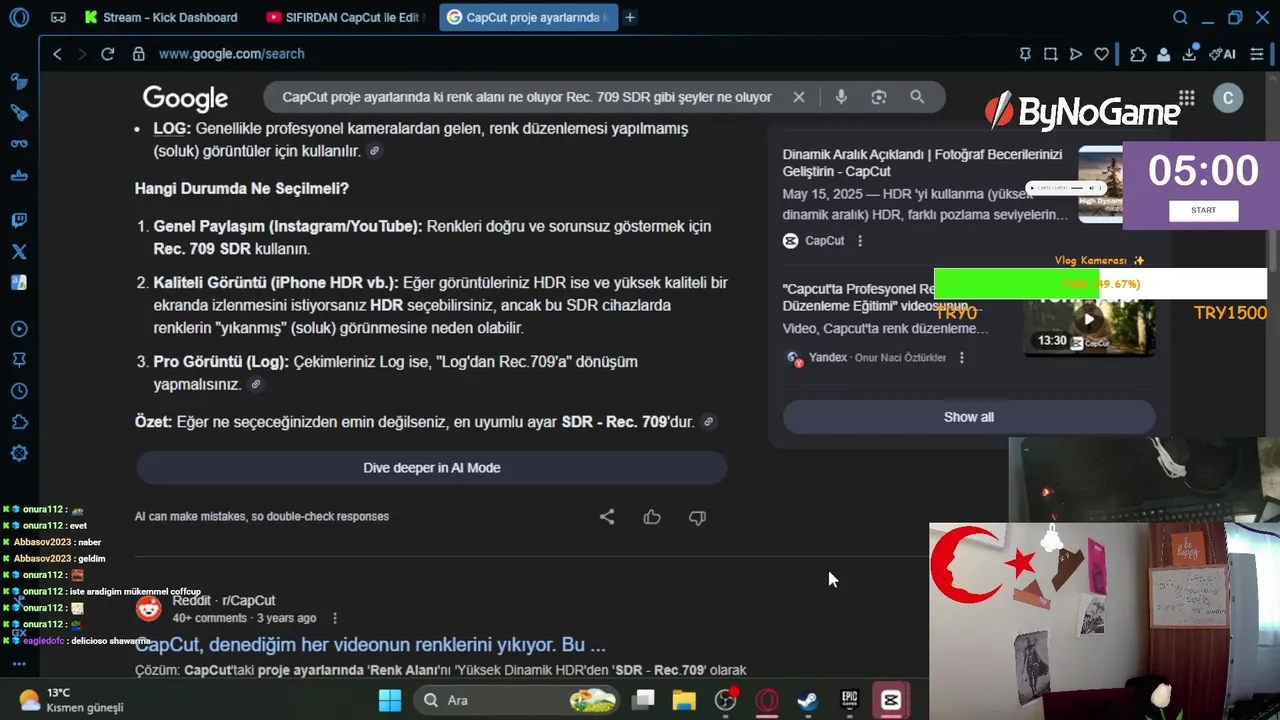1280x720 pixels.
Task: Click Dive deeper in AI Mode button
Action: (x=431, y=468)
